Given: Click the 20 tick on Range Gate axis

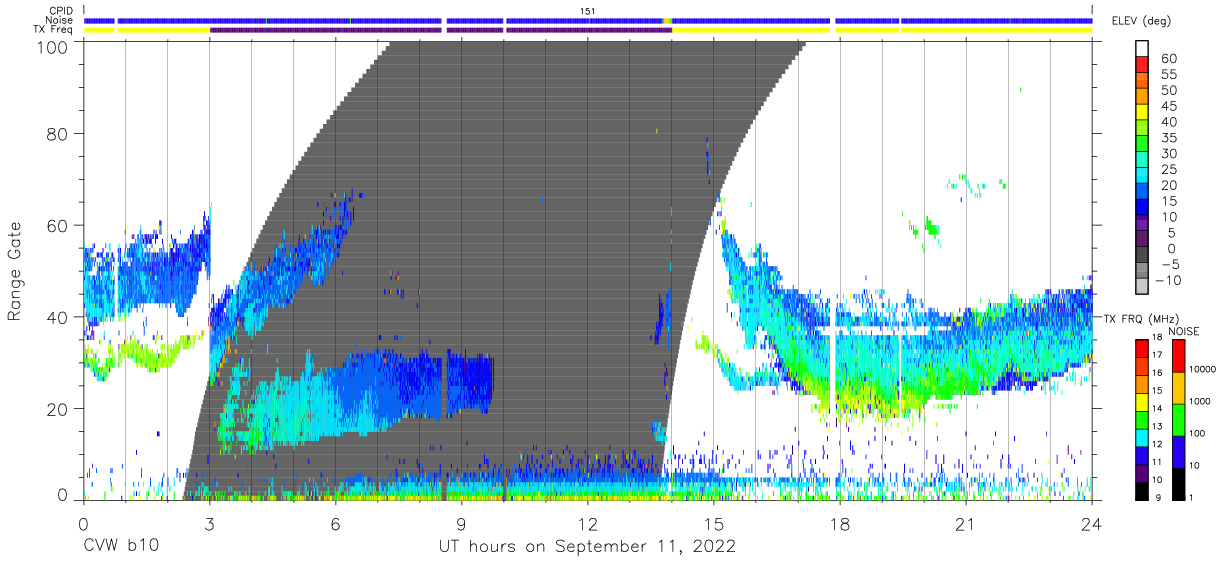Looking at the screenshot, I should tap(58, 408).
